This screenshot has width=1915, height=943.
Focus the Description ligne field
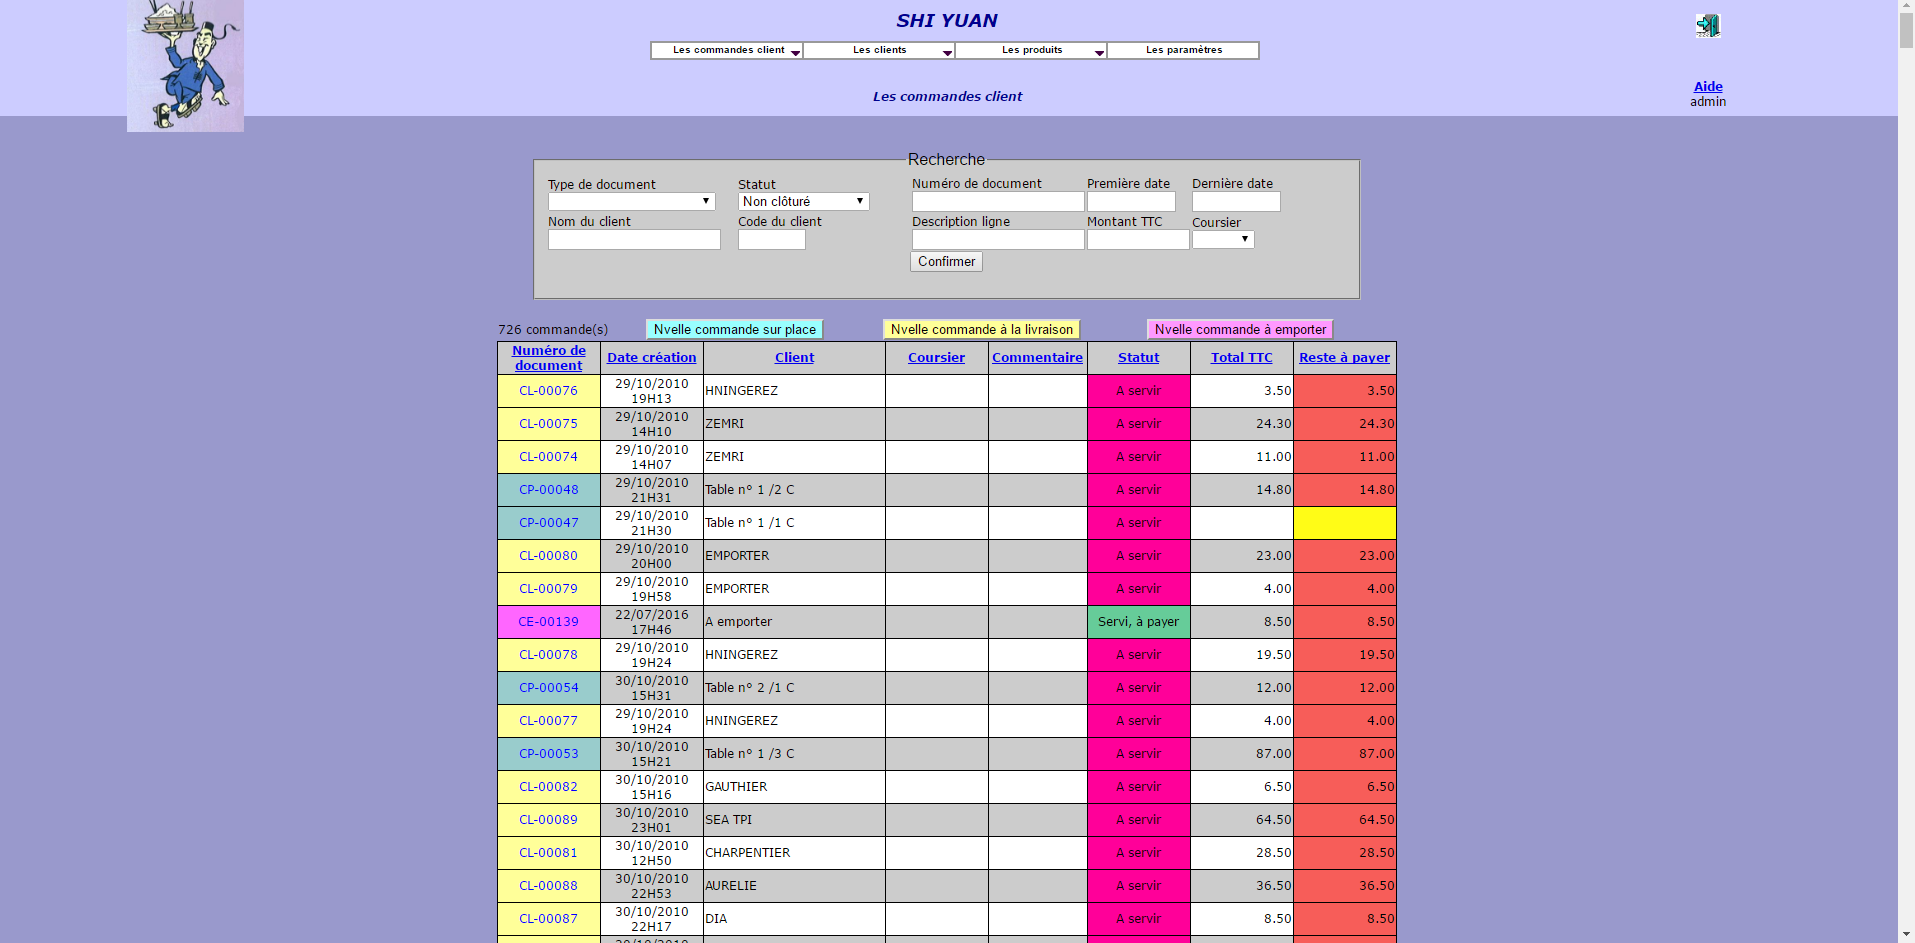coord(997,239)
